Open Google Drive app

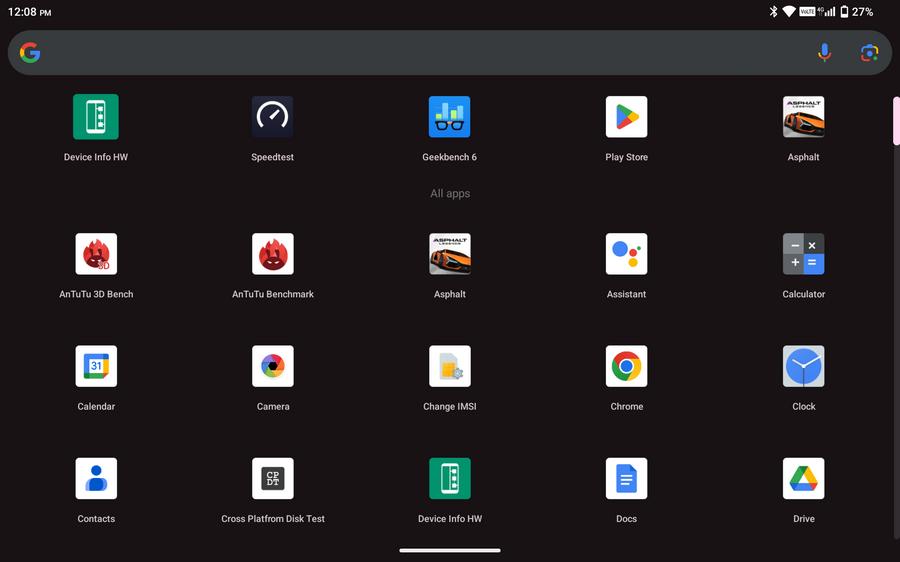pyautogui.click(x=804, y=478)
